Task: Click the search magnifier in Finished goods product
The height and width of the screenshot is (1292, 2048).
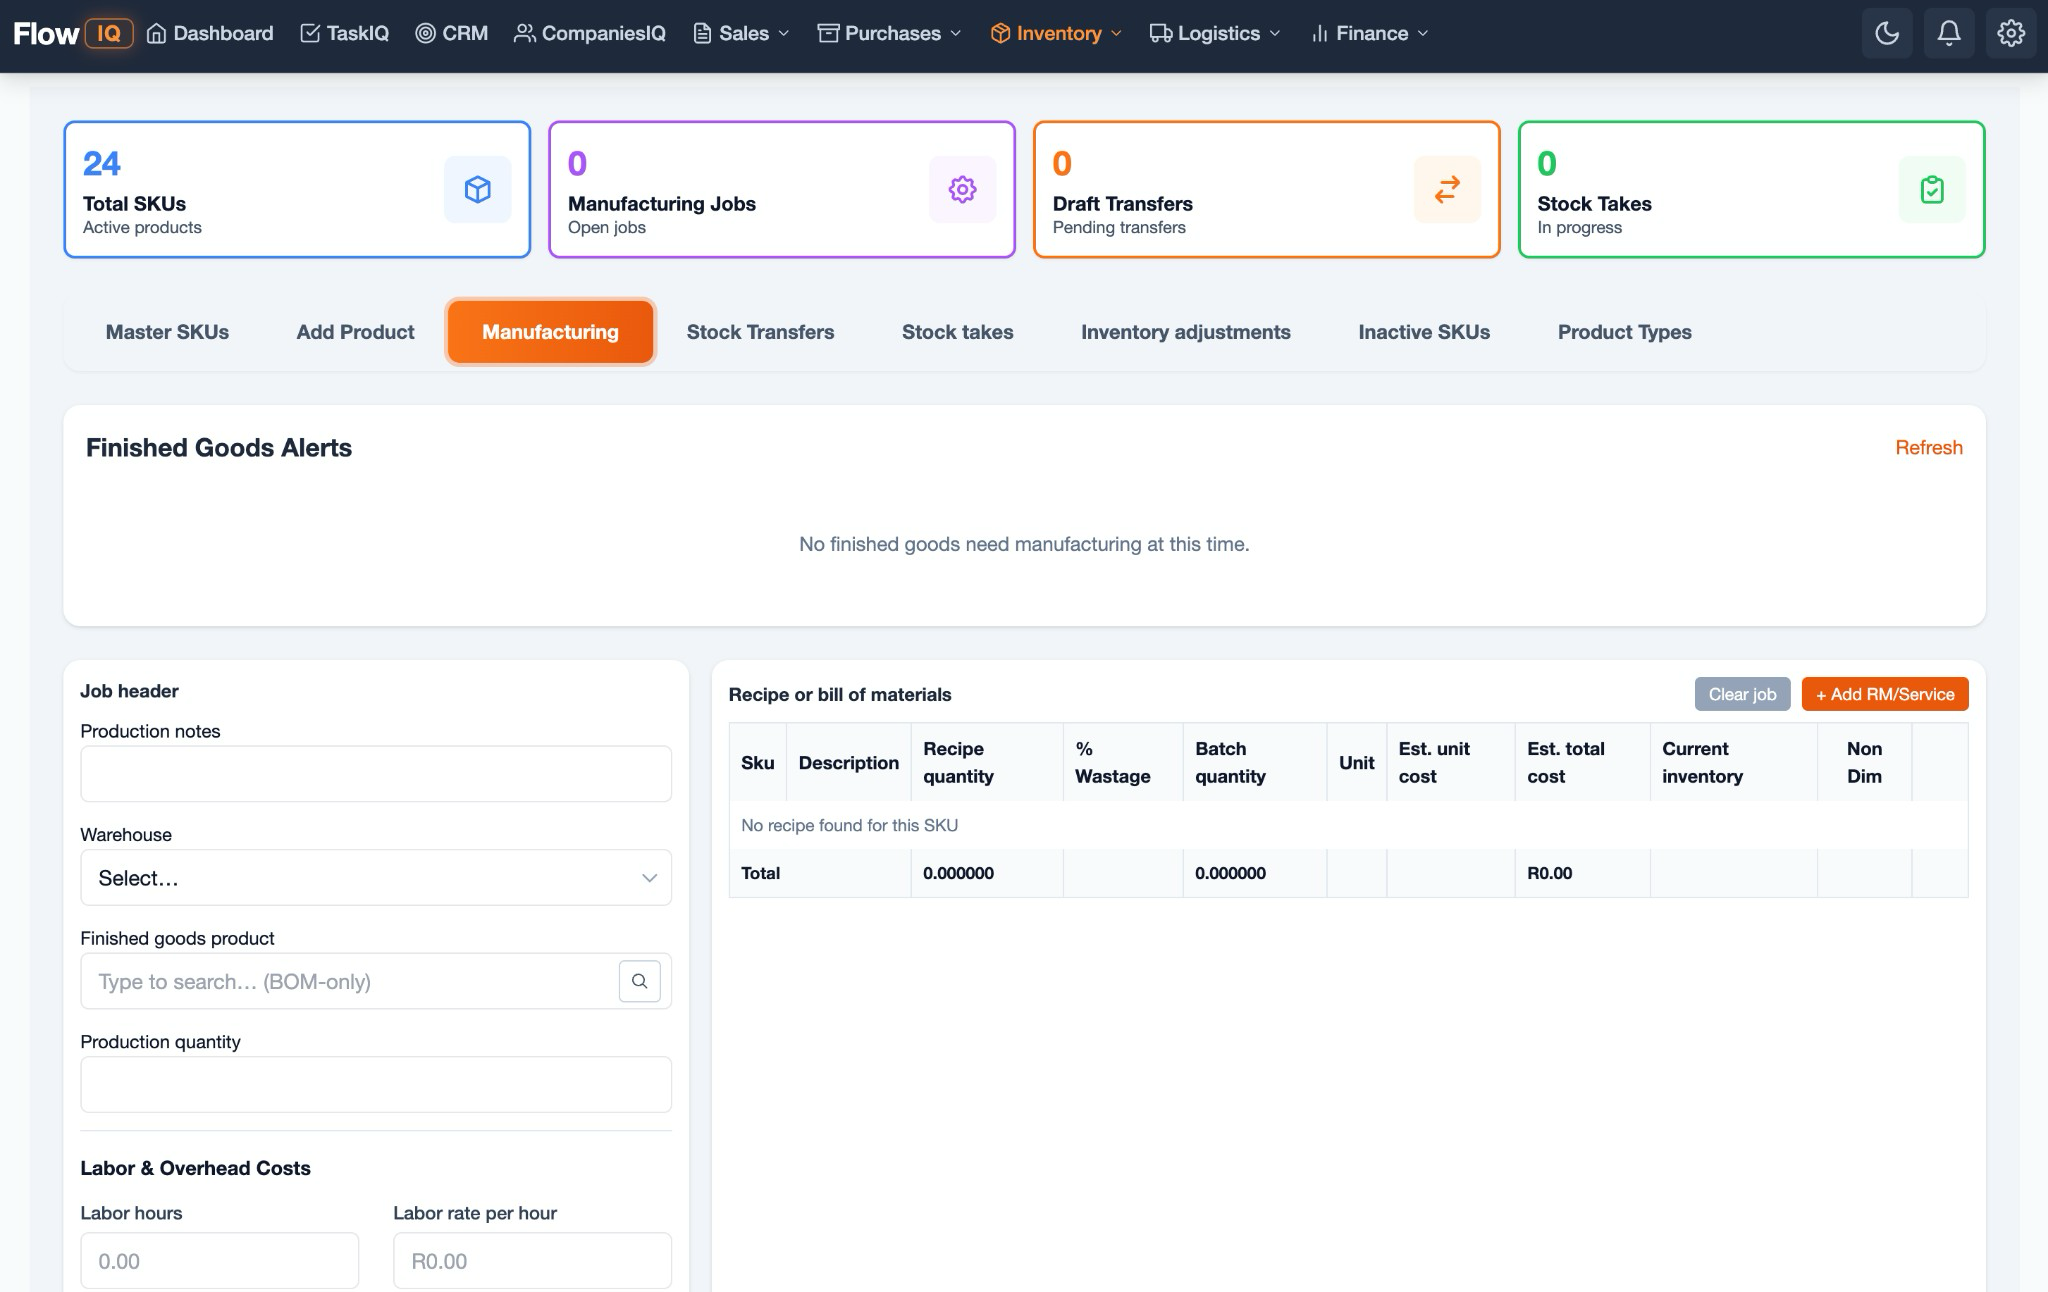Action: (639, 981)
